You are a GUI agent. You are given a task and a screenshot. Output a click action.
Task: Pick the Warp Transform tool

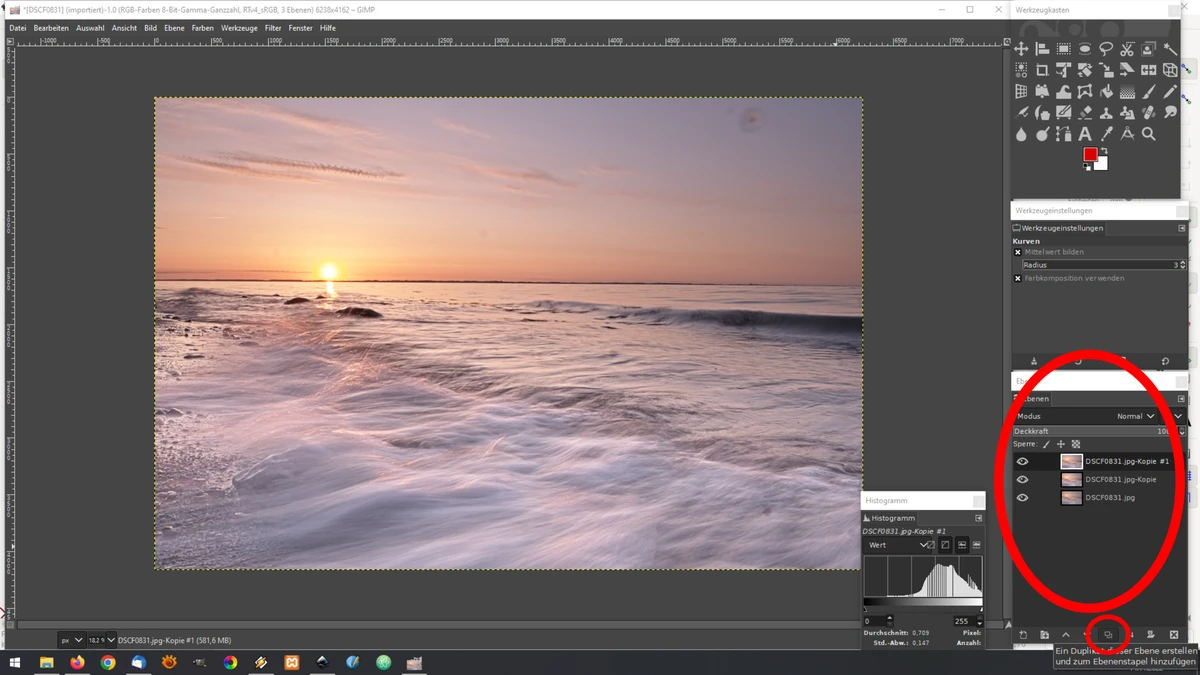tap(1064, 91)
